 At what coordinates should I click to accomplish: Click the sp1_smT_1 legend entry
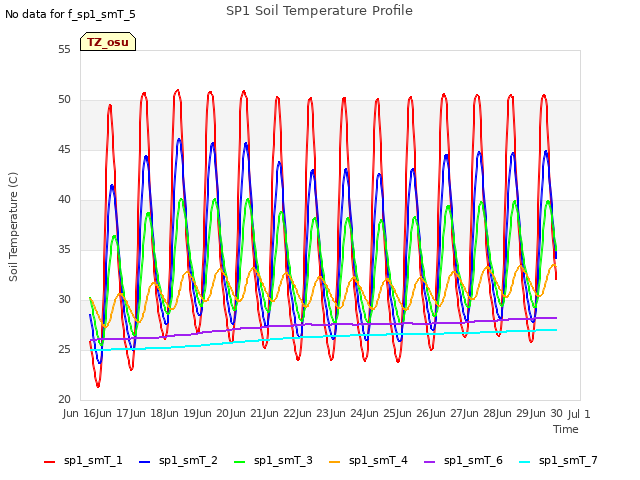click(83, 461)
